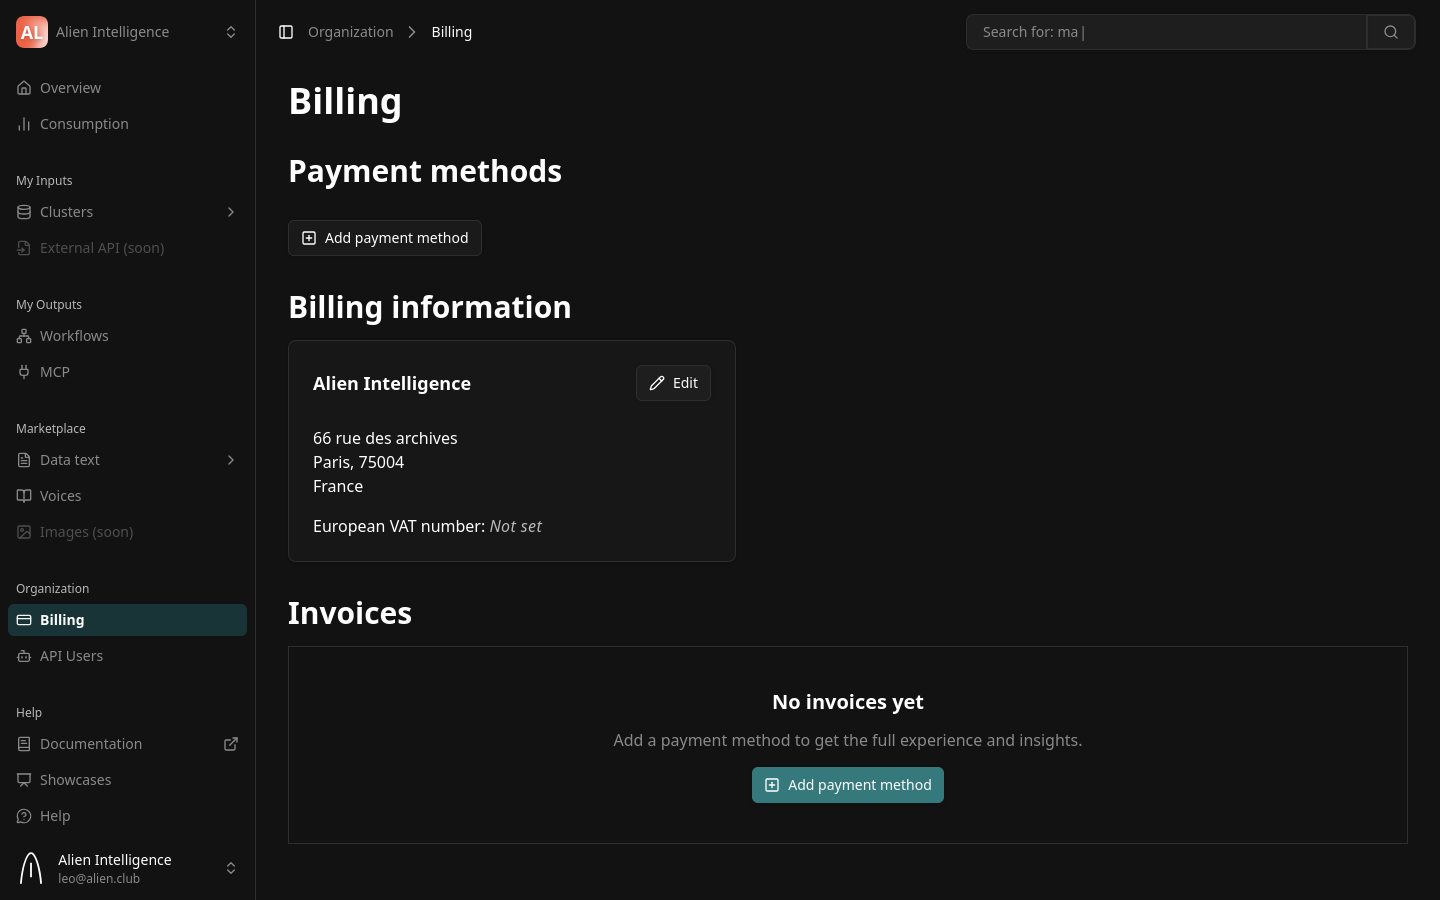The width and height of the screenshot is (1440, 900).
Task: Click the magnifying glass search icon
Action: point(1390,31)
